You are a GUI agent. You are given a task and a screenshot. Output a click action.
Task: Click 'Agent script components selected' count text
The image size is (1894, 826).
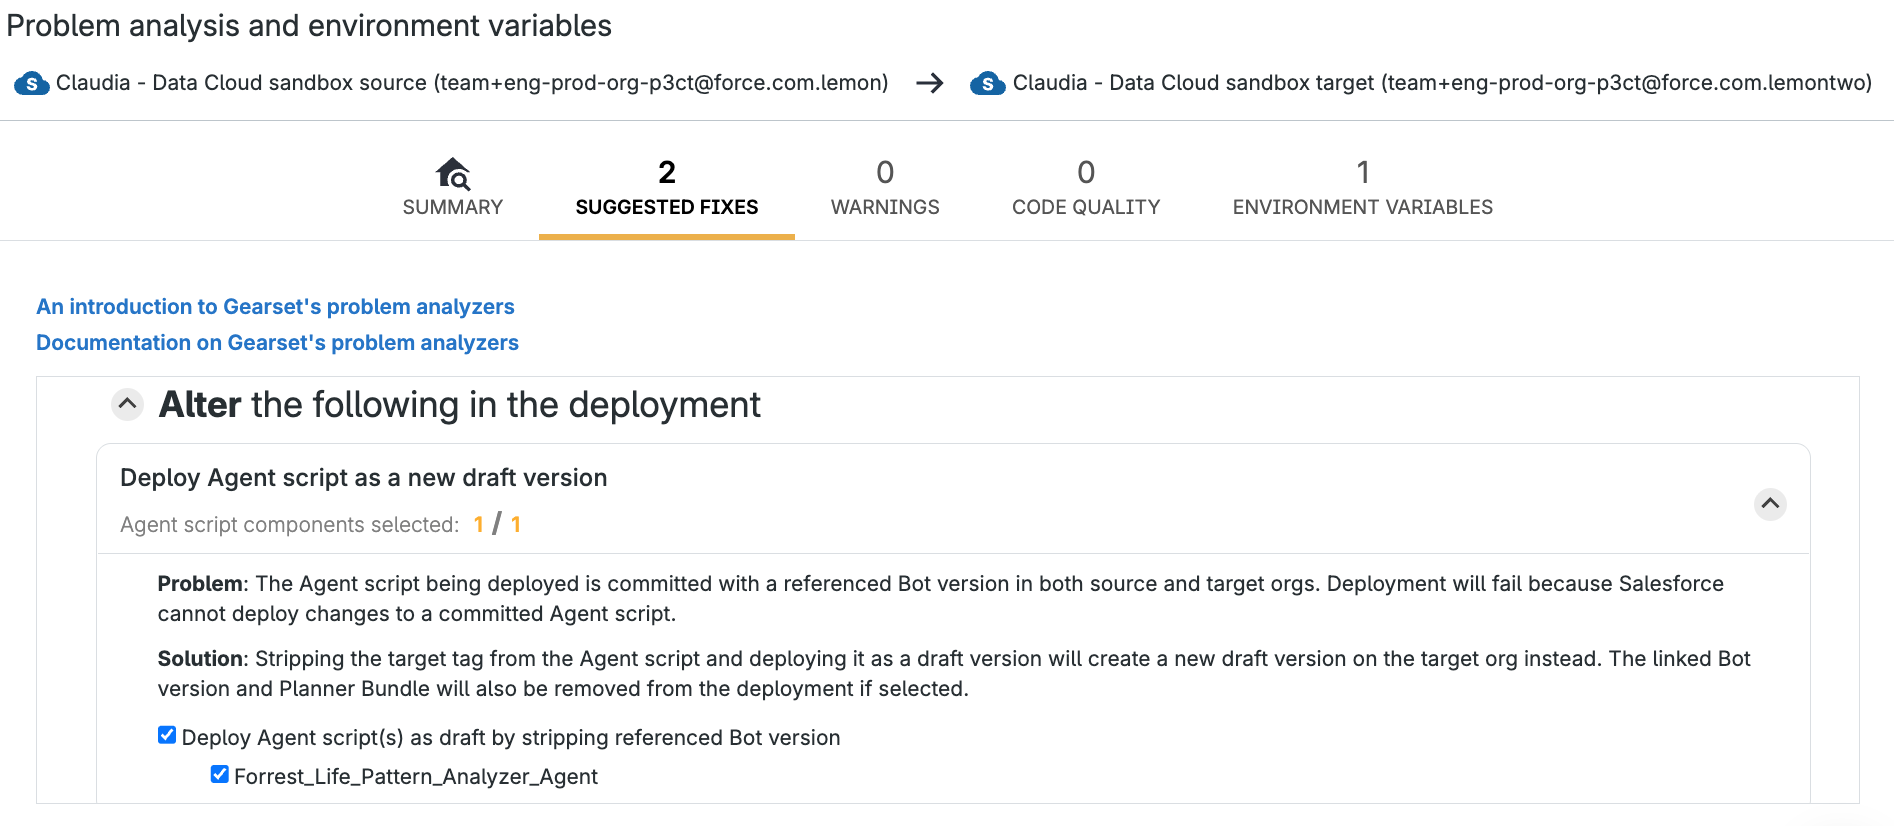click(320, 525)
